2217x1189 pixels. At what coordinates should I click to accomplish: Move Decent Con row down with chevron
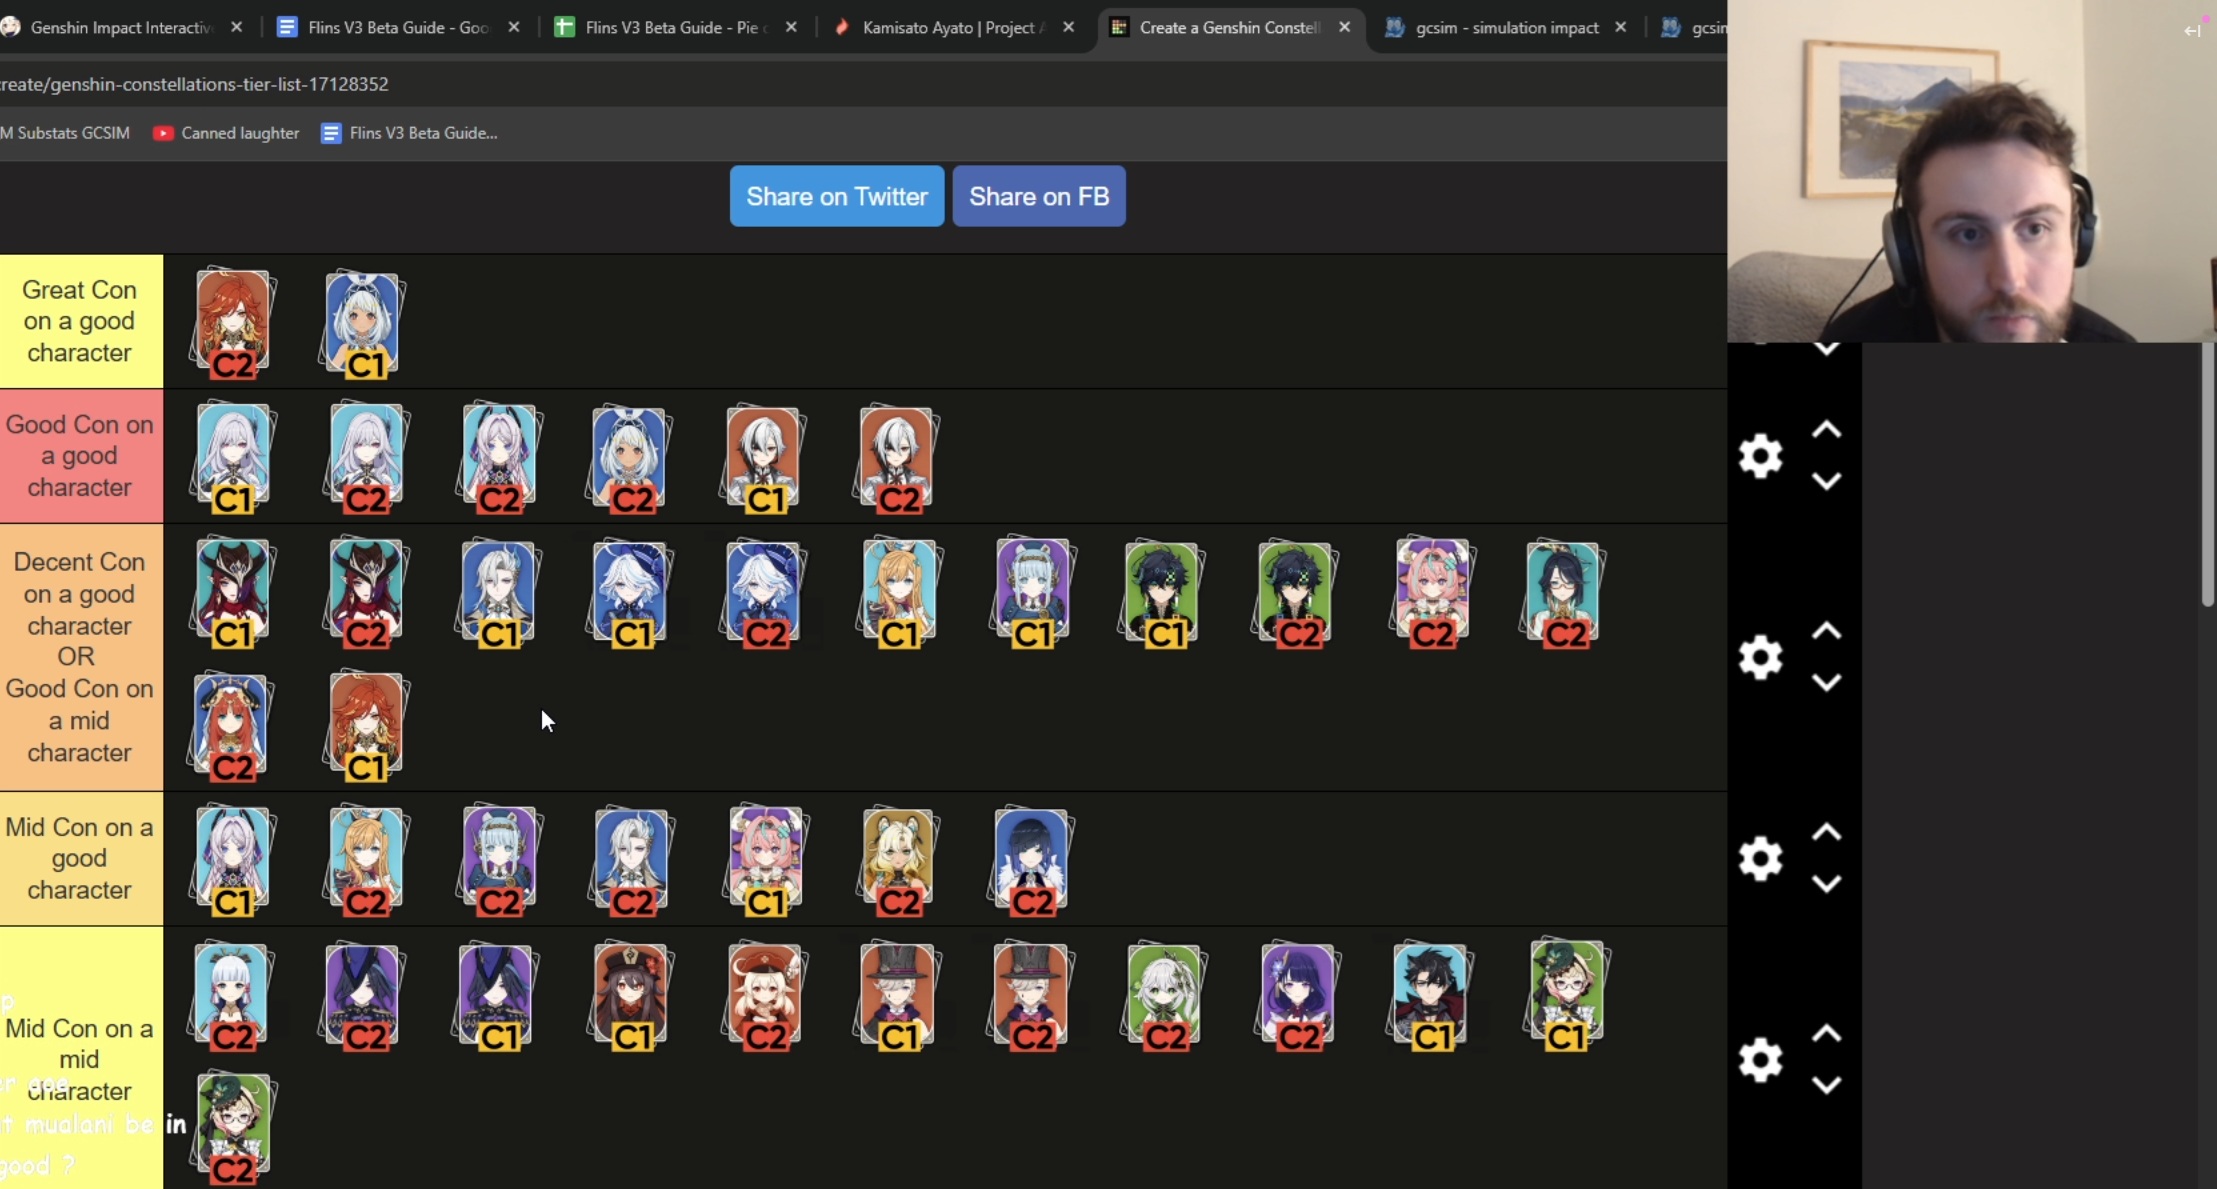[1826, 683]
